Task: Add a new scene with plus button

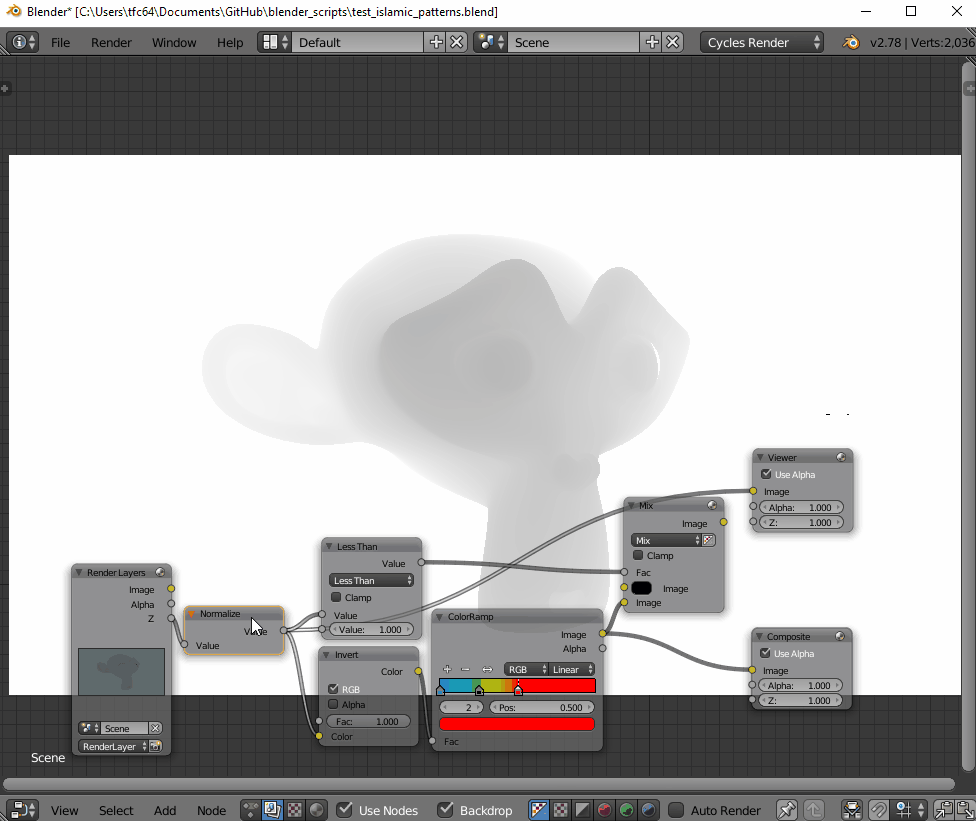Action: click(651, 43)
